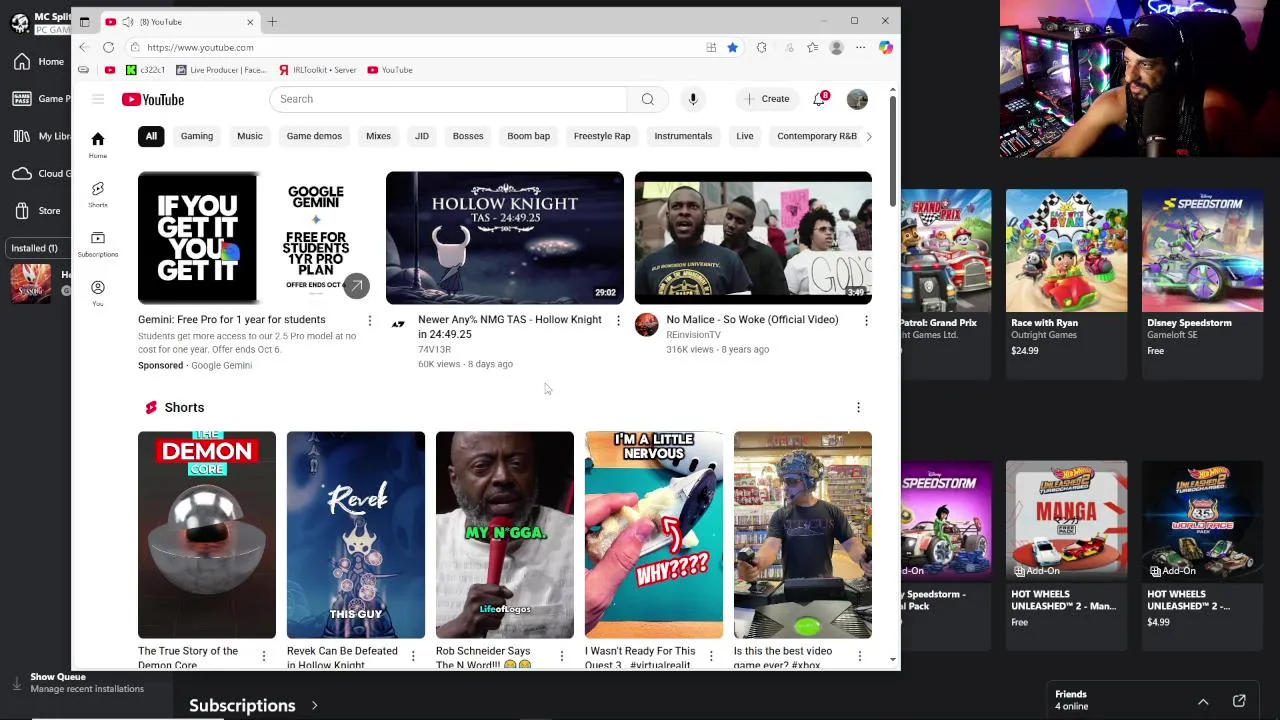Open the IRLToolkit Server bookmark
The width and height of the screenshot is (1280, 720).
[318, 70]
